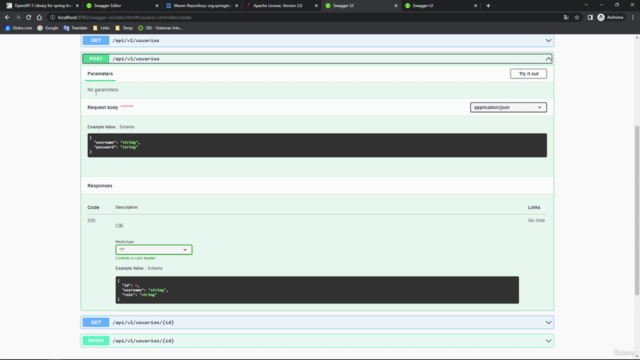This screenshot has height=360, width=640.
Task: Click the 200 response code
Action: 91,220
